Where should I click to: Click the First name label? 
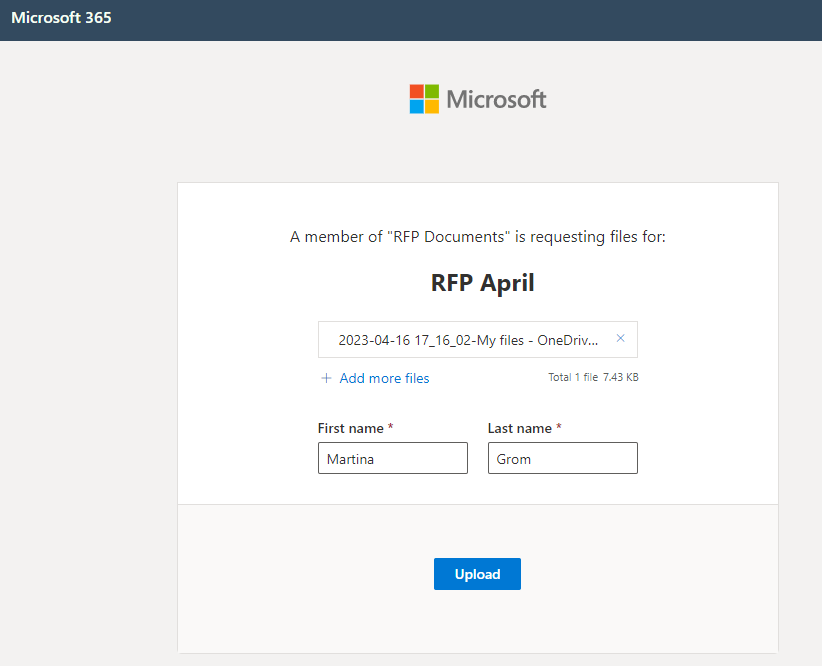coord(350,428)
